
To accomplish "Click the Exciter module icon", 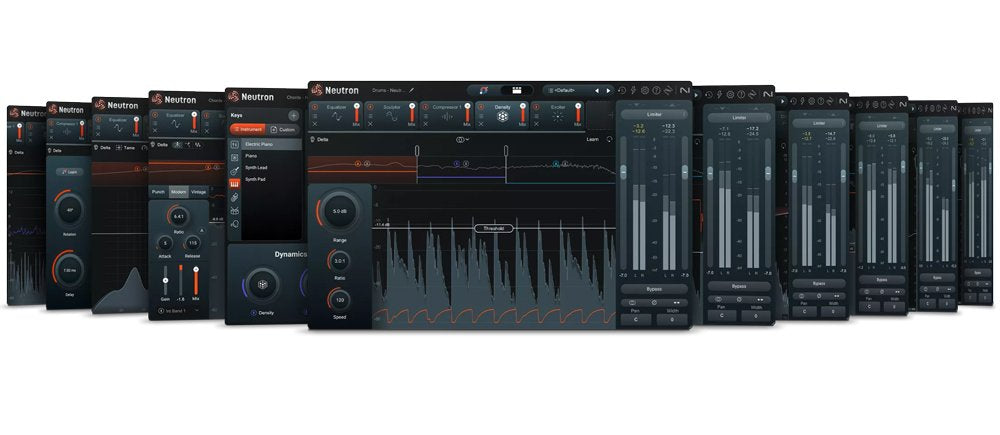I will pos(556,116).
